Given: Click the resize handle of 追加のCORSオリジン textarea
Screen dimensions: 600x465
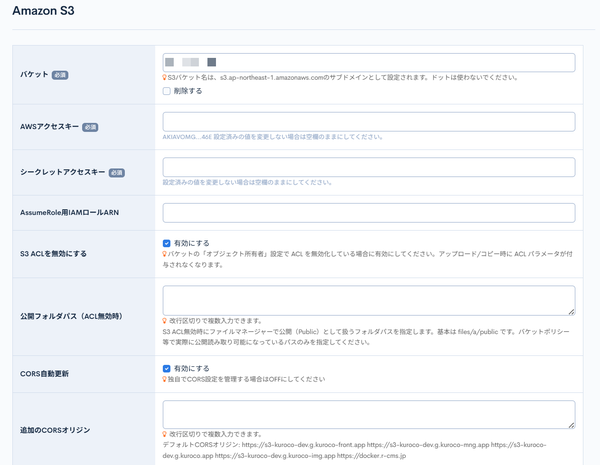Looking at the screenshot, I should tap(571, 425).
